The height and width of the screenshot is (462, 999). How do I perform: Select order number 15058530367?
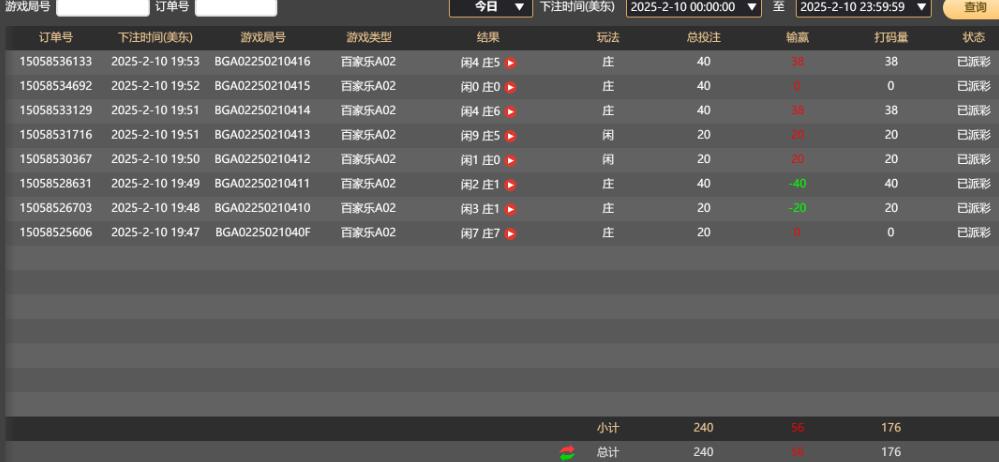tap(55, 159)
